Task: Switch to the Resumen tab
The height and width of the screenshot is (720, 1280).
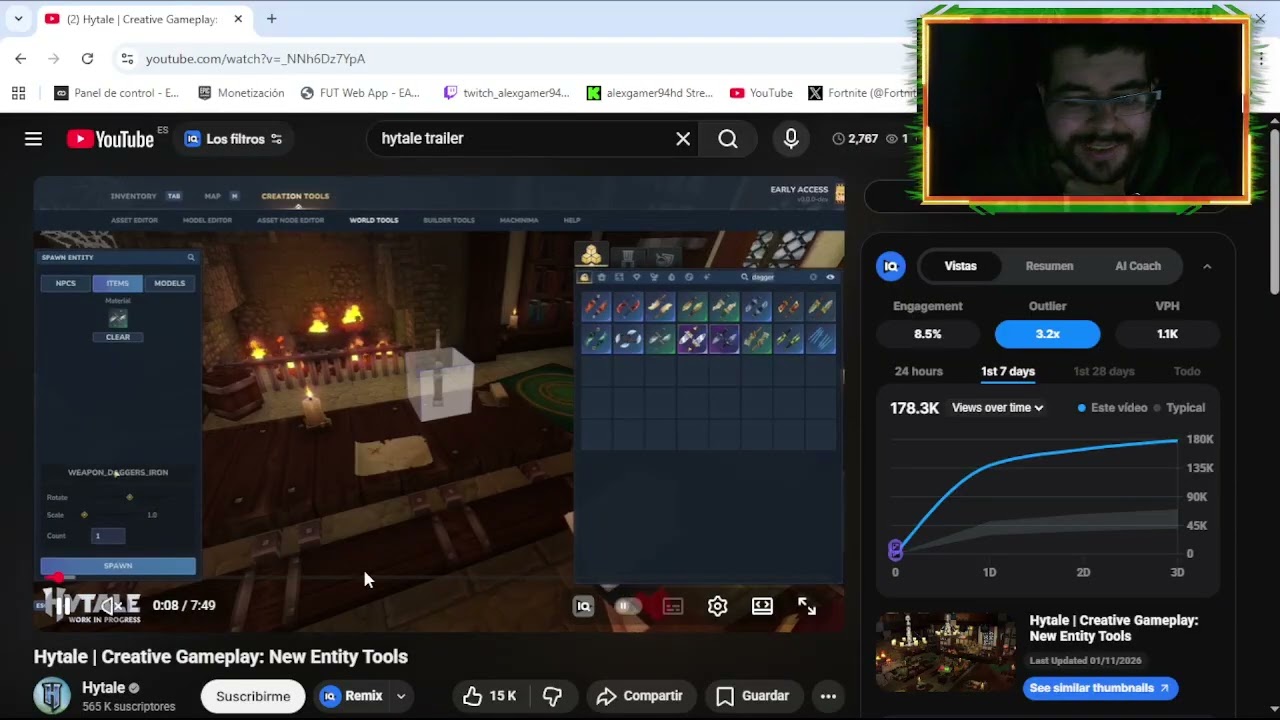Action: tap(1049, 266)
